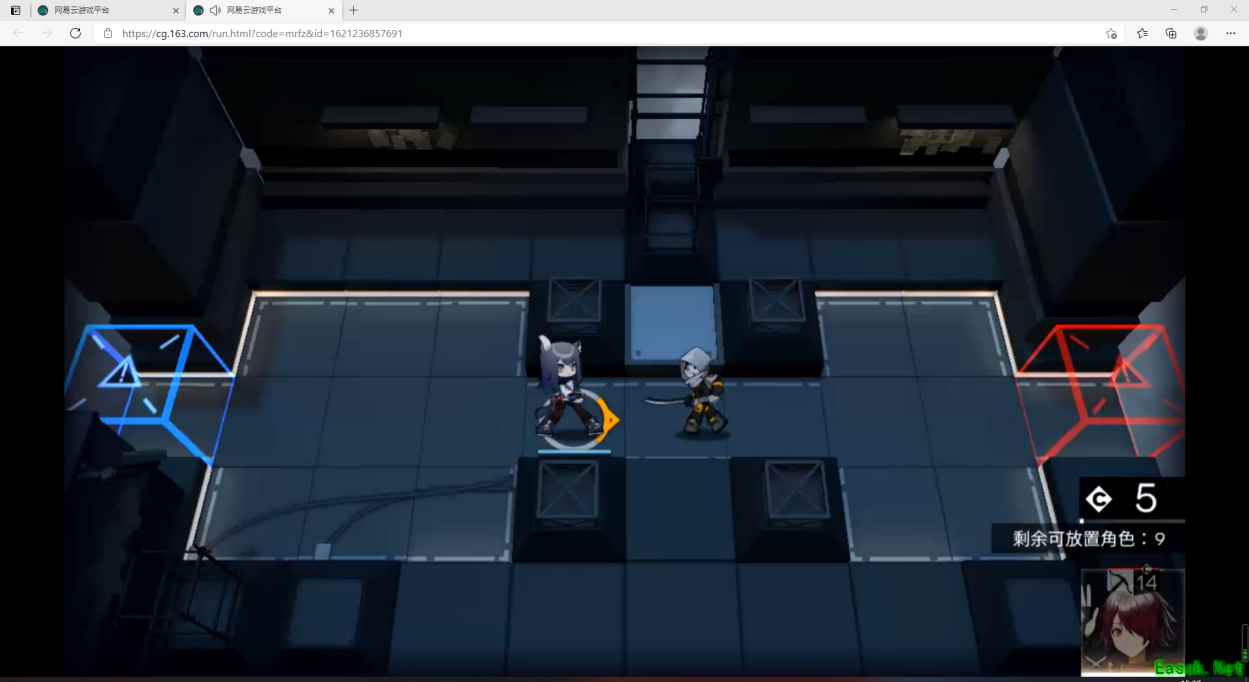1249x682 pixels.
Task: Go forward to the next page
Action: 46,33
